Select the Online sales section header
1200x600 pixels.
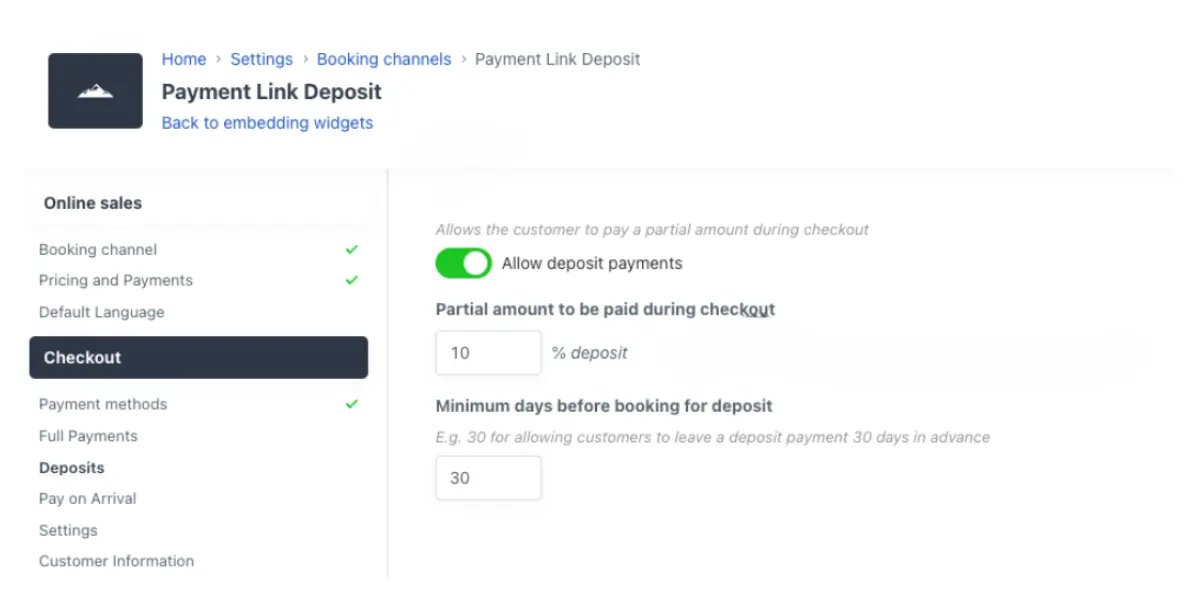[93, 203]
